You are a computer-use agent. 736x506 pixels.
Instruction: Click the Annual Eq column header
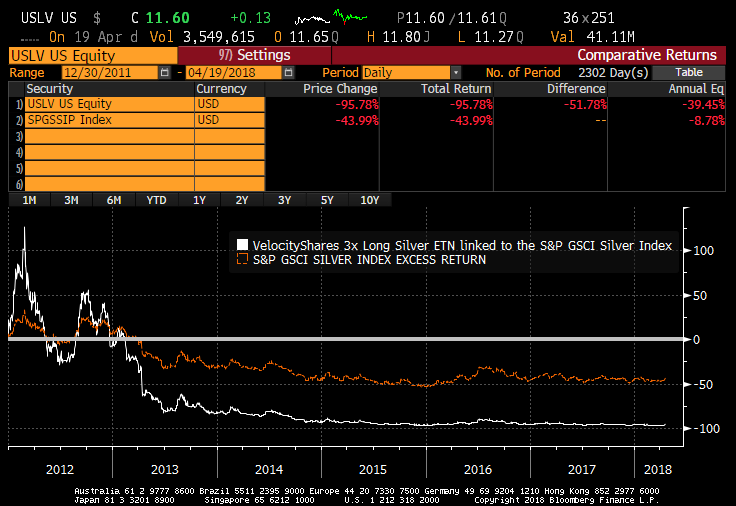(696, 89)
